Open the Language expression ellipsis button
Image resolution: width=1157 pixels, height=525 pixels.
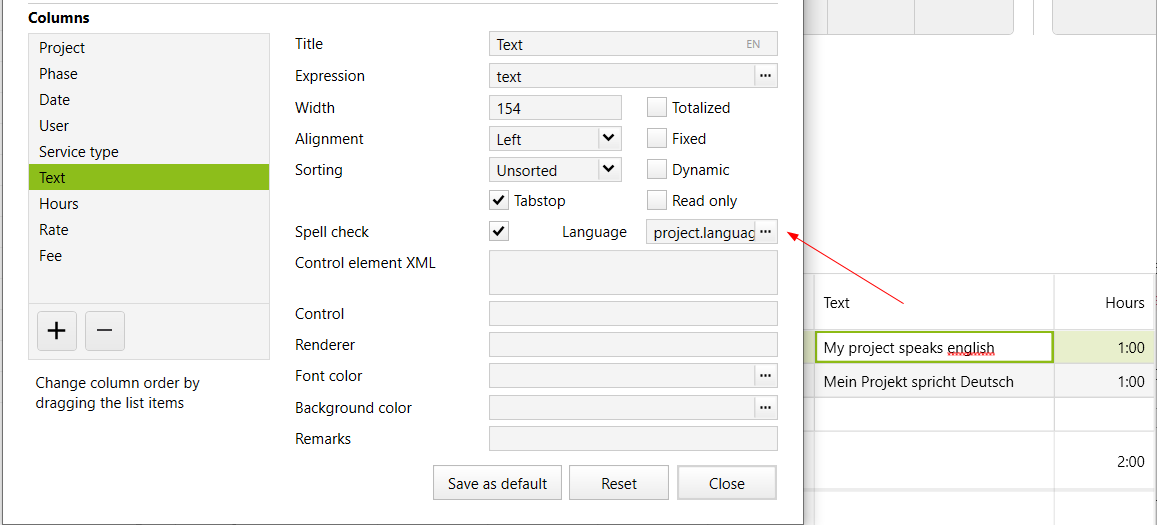tap(765, 232)
